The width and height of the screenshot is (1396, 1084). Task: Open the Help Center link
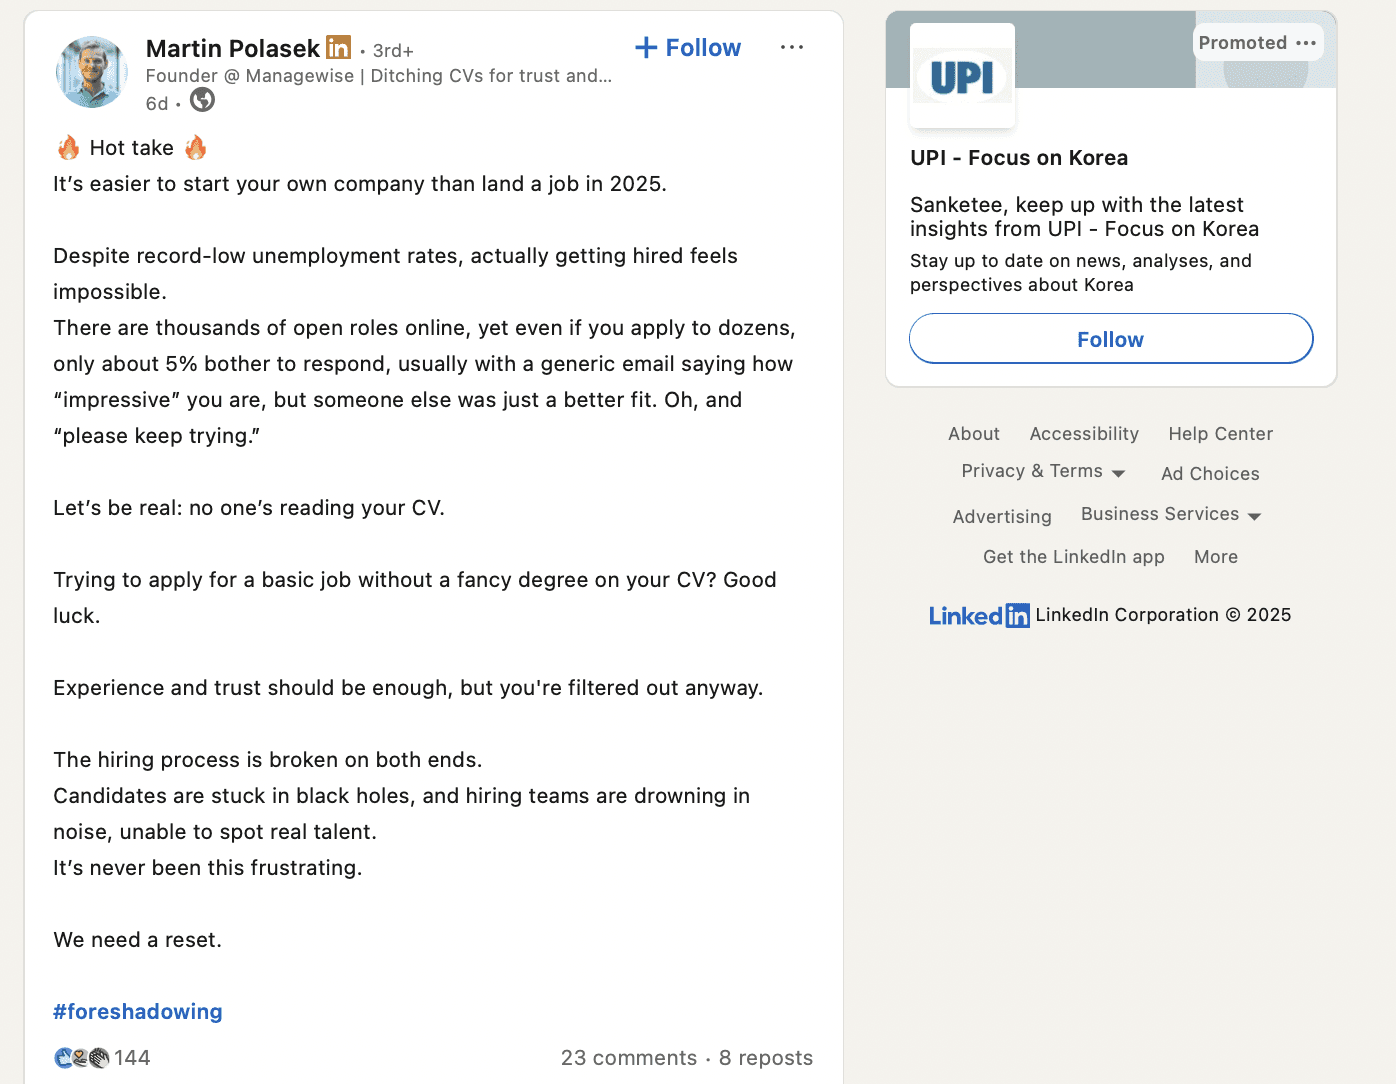click(1221, 434)
